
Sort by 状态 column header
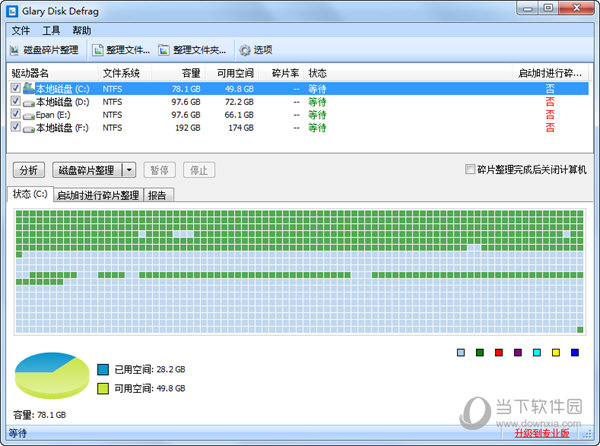pos(409,73)
